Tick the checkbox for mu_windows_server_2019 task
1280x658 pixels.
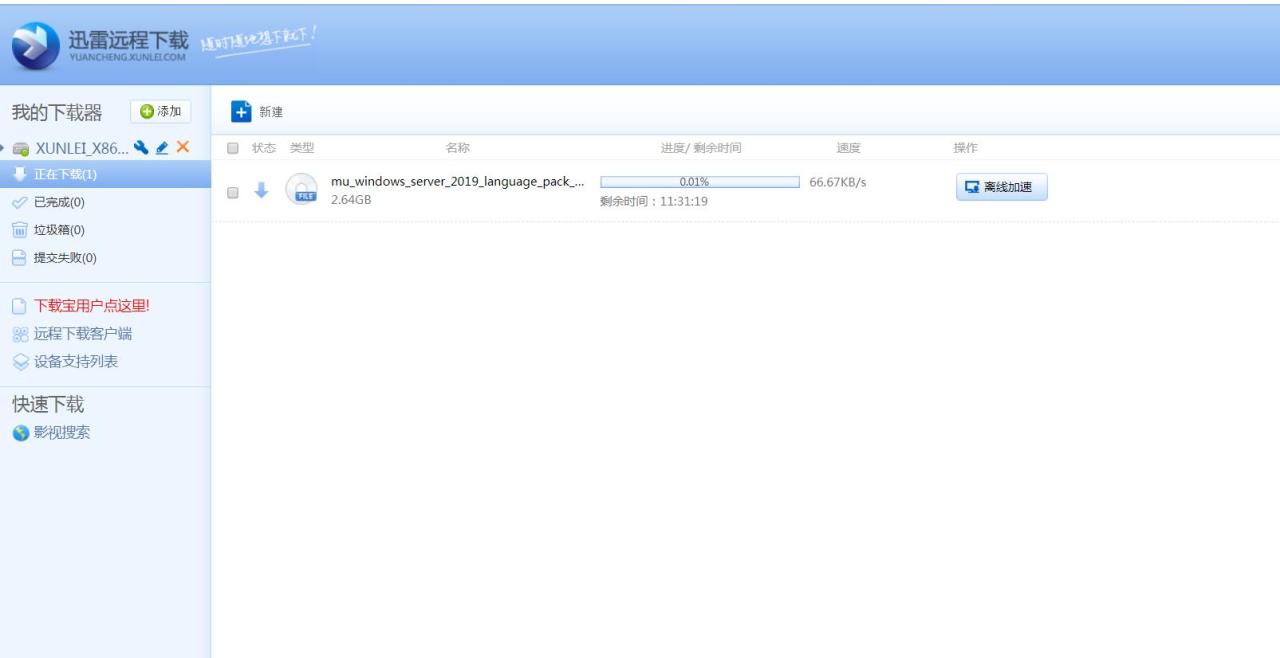click(233, 191)
